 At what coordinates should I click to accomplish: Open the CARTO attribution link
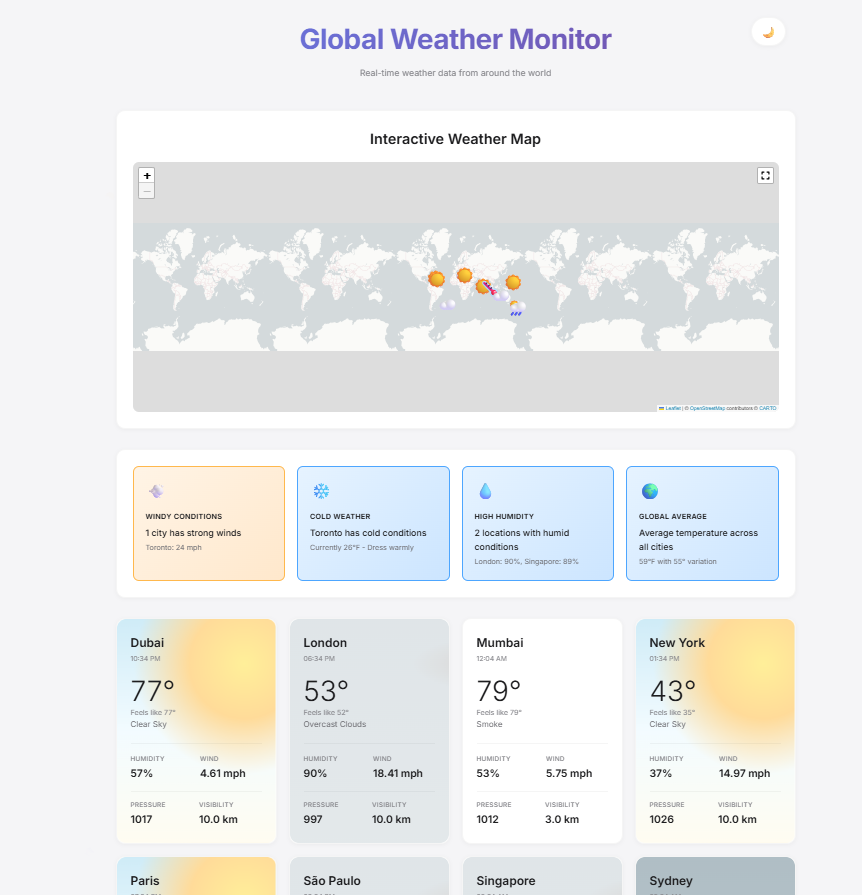[x=768, y=408]
